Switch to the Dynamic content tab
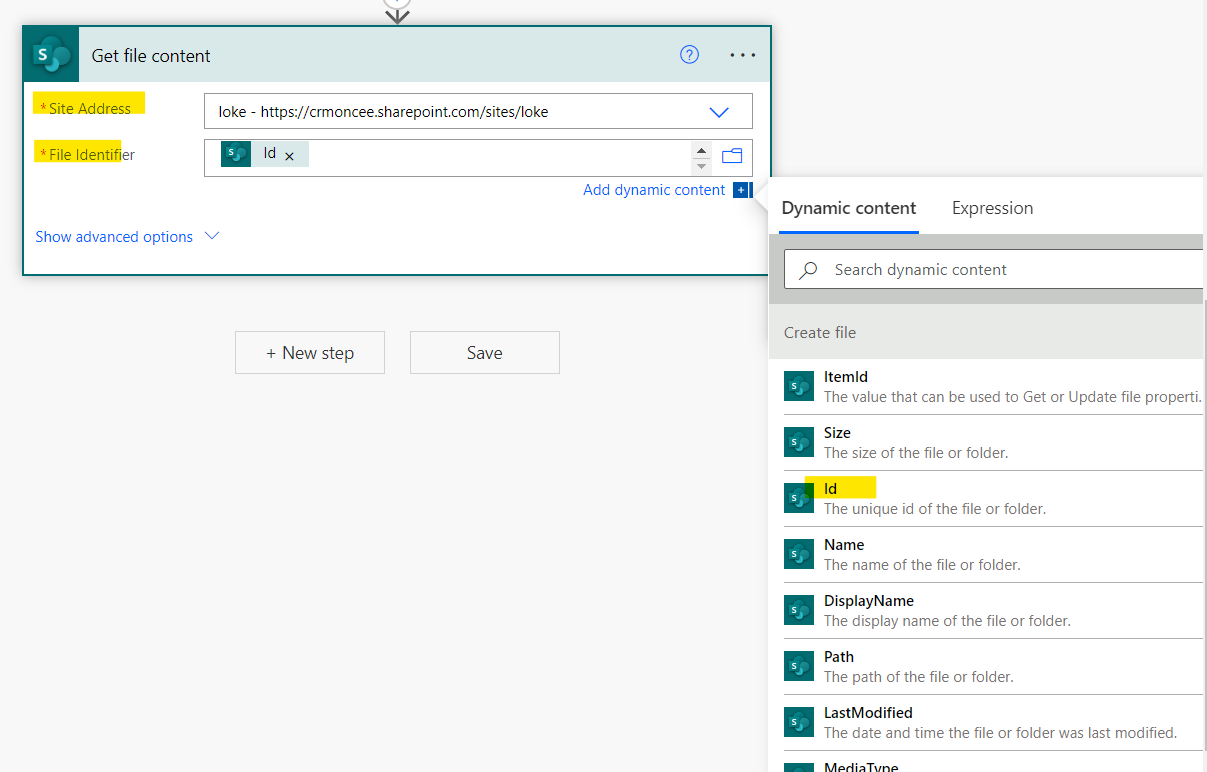This screenshot has width=1207, height=772. (x=849, y=208)
